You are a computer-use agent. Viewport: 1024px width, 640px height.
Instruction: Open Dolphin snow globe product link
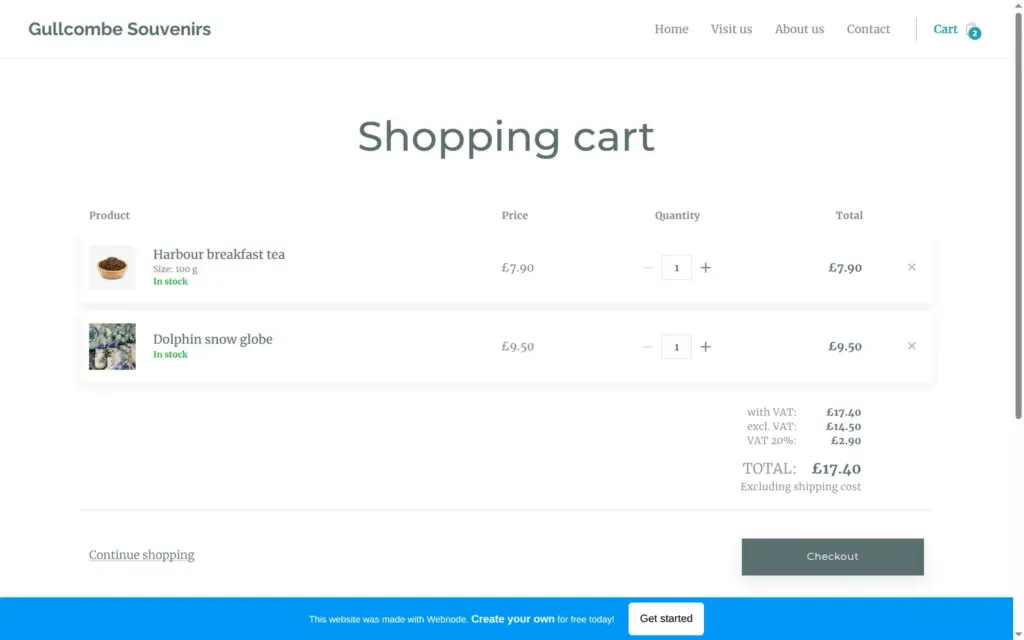(213, 339)
